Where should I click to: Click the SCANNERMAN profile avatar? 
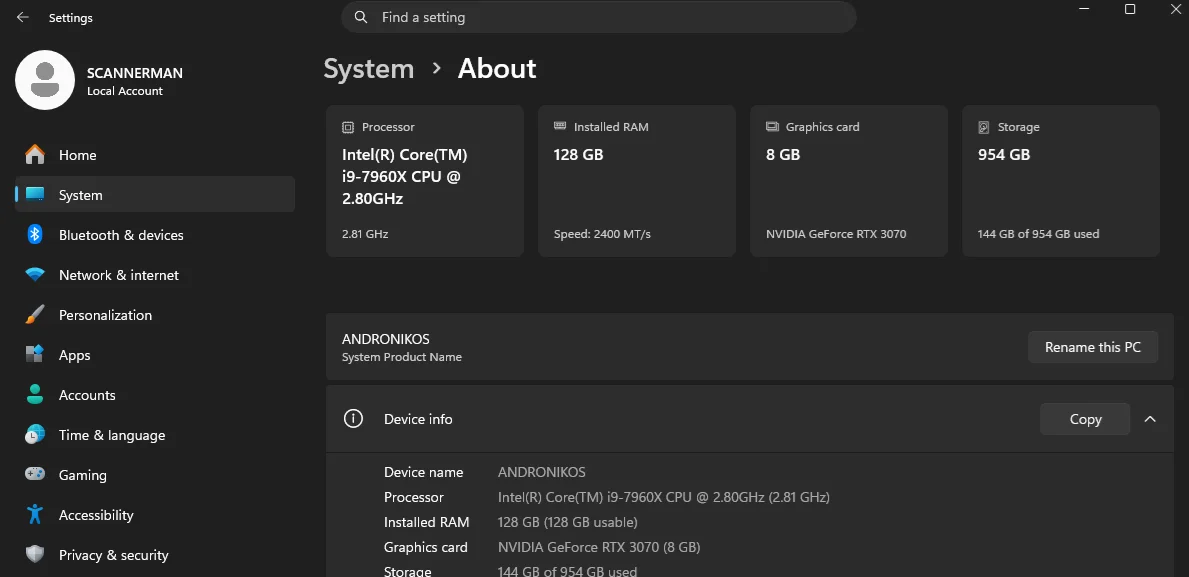(x=45, y=80)
